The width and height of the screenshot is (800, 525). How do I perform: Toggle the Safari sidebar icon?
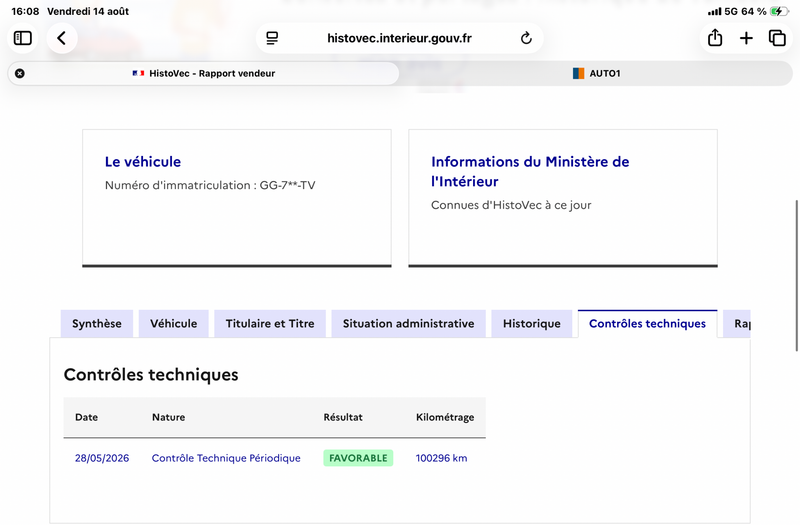click(x=22, y=38)
